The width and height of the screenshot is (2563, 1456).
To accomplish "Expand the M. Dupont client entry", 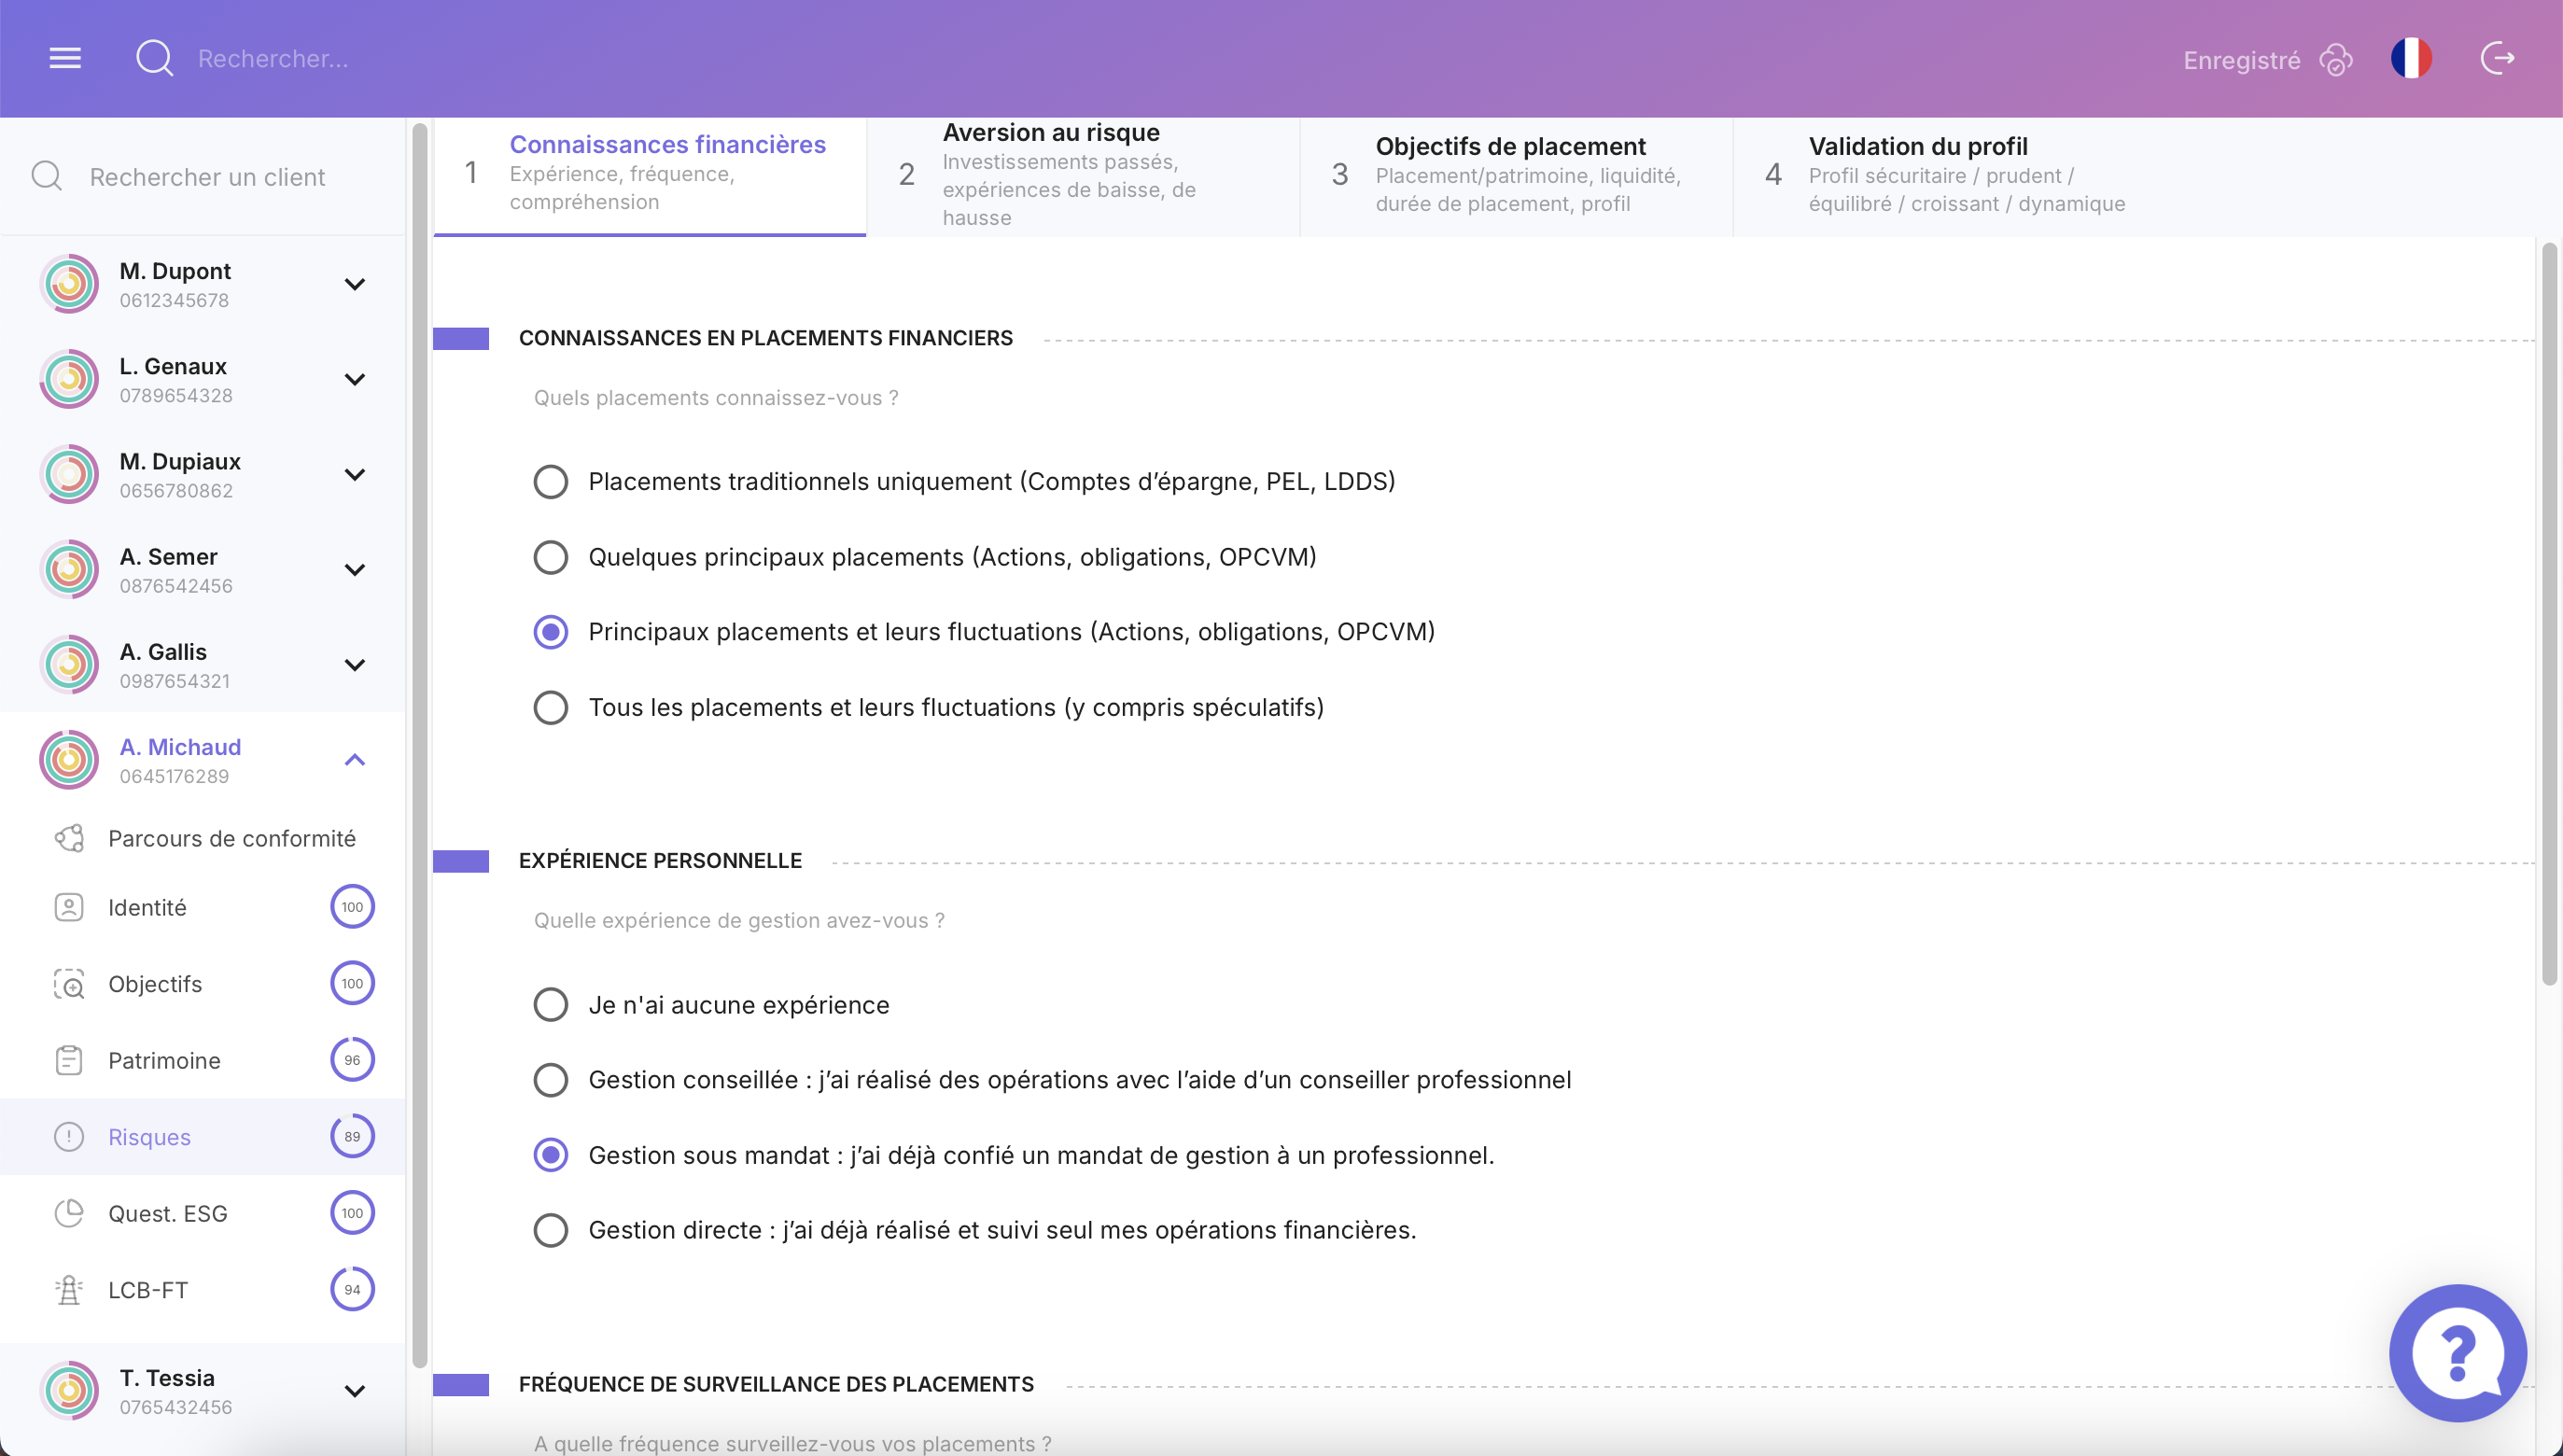I will [355, 284].
